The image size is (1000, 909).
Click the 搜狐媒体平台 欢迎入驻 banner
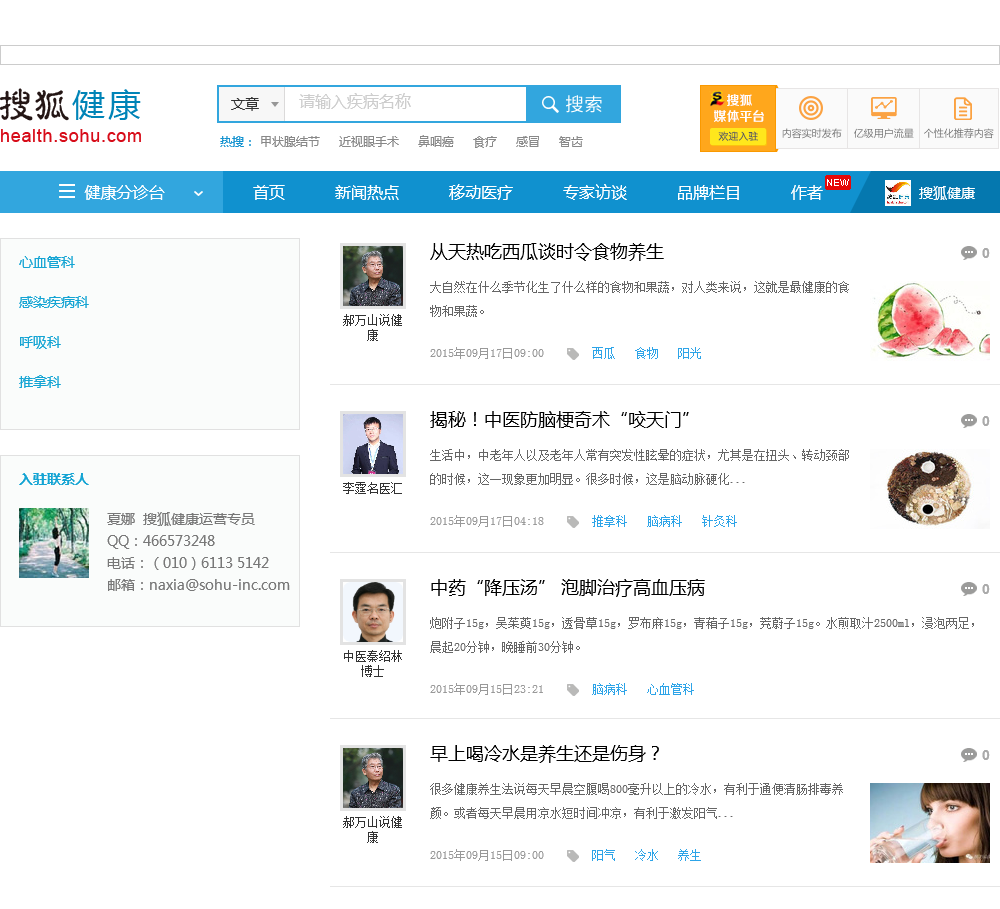(x=738, y=118)
